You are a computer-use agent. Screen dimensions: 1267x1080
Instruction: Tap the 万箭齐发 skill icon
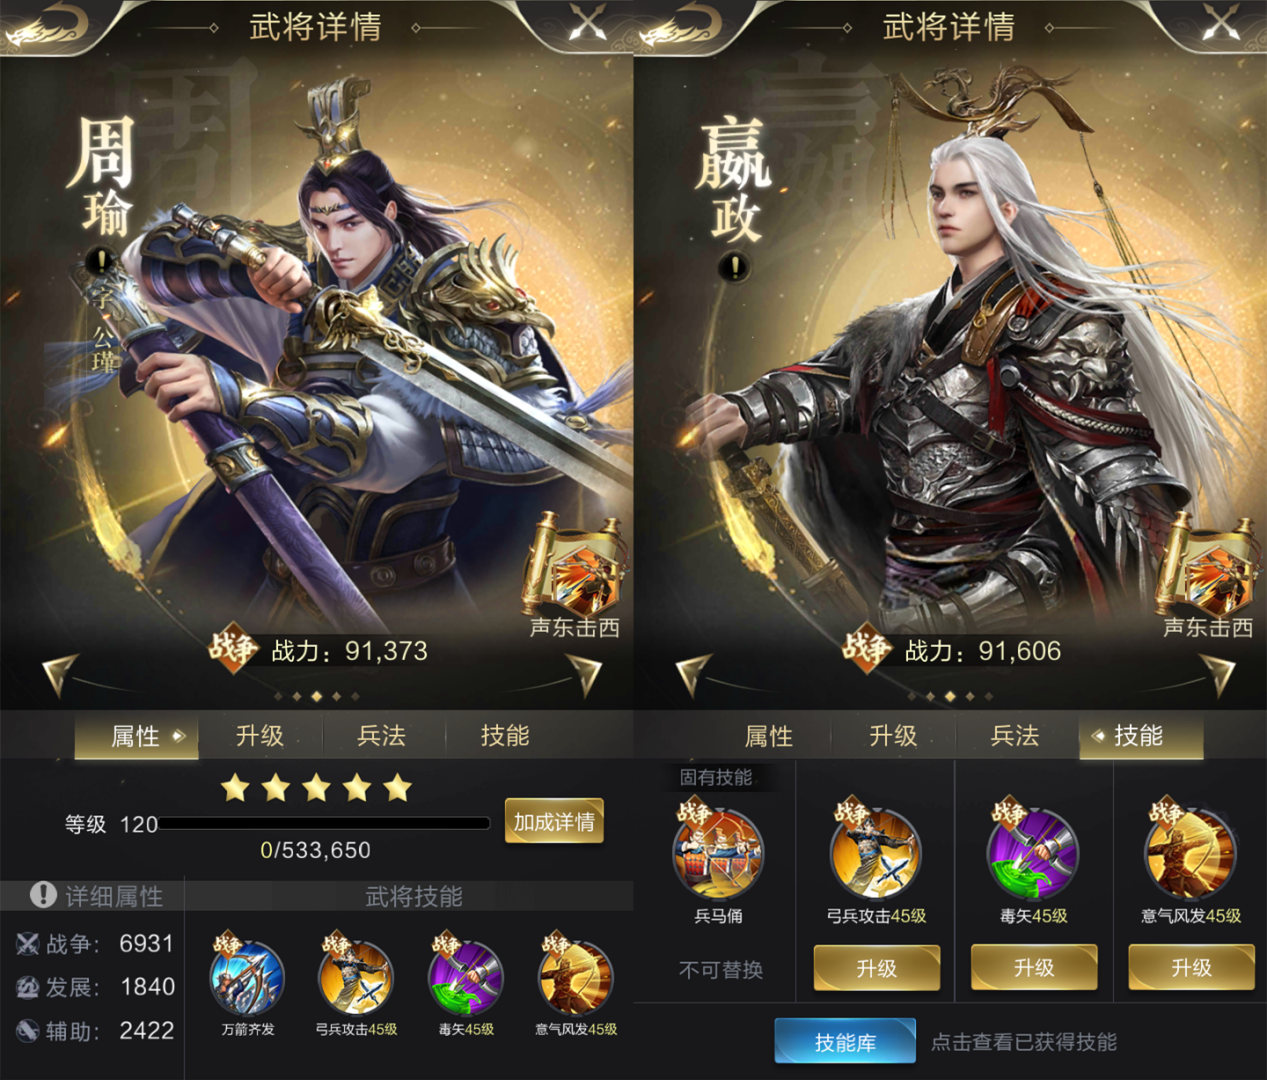247,976
